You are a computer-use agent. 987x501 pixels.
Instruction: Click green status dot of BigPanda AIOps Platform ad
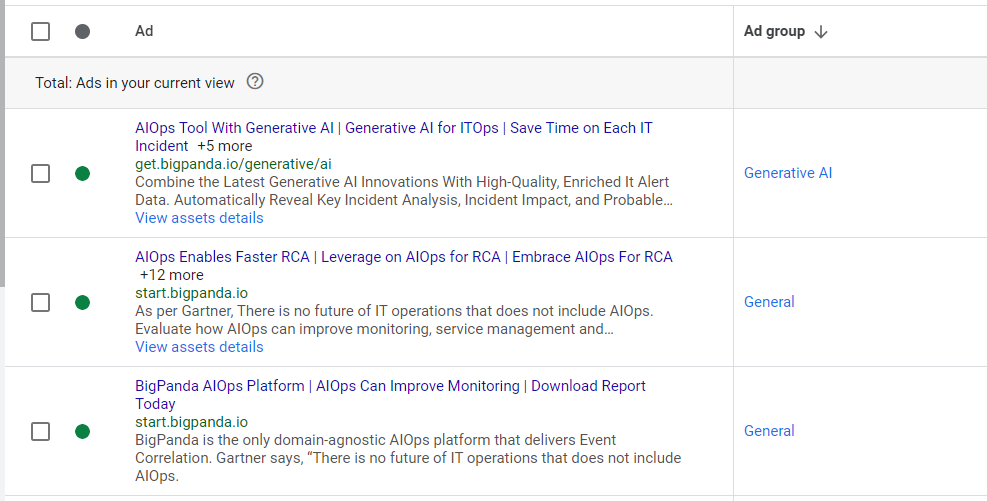pyautogui.click(x=82, y=431)
